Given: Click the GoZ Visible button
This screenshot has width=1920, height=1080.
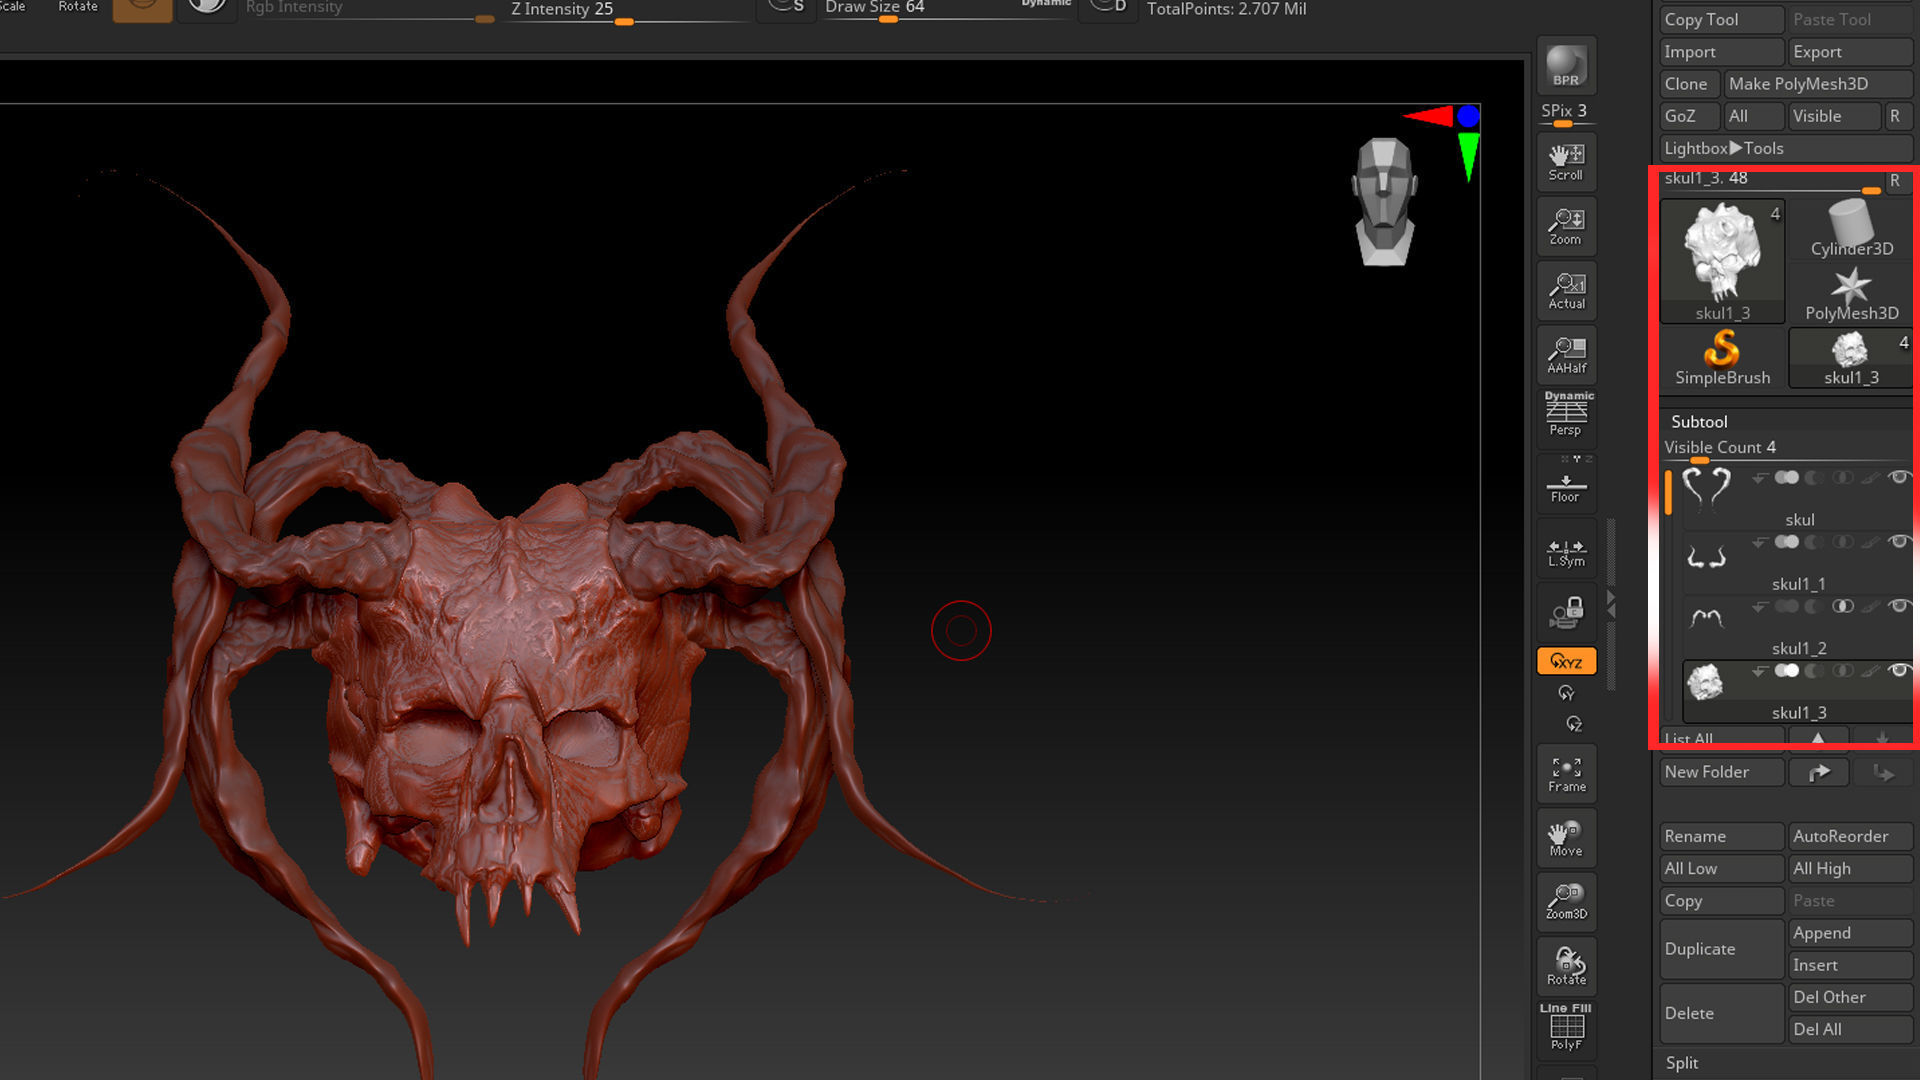Looking at the screenshot, I should click(x=1834, y=116).
